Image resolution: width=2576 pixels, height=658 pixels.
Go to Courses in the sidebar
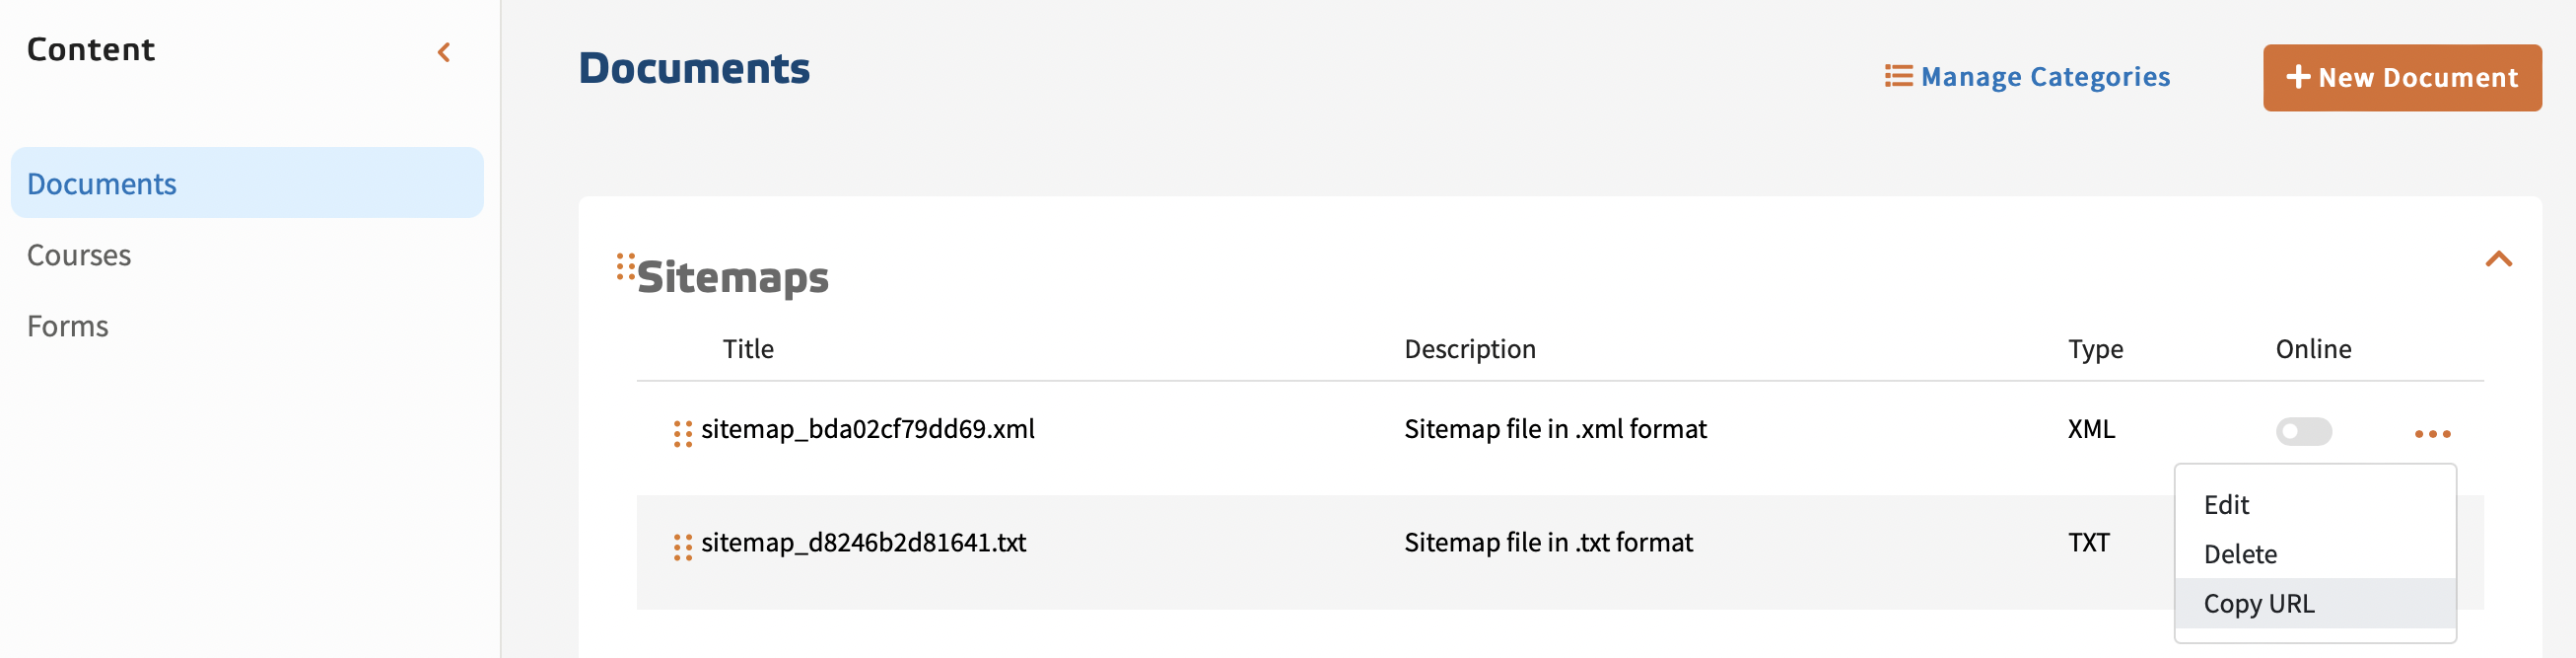[79, 255]
